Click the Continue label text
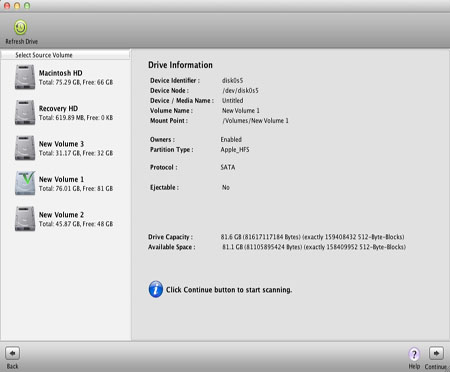This screenshot has height=372, width=450. tap(435, 367)
